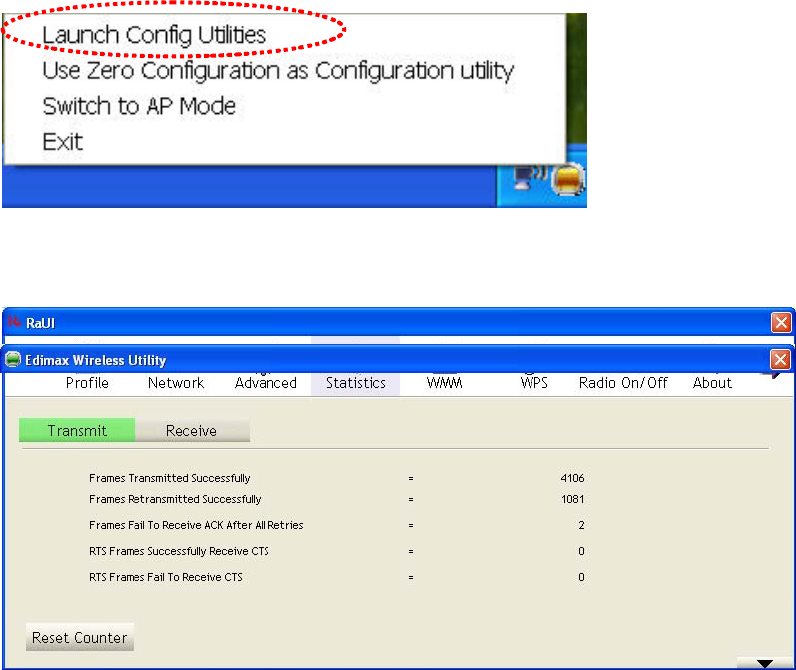Image resolution: width=796 pixels, height=670 pixels.
Task: Switch to the Advanced tab
Action: coord(266,383)
